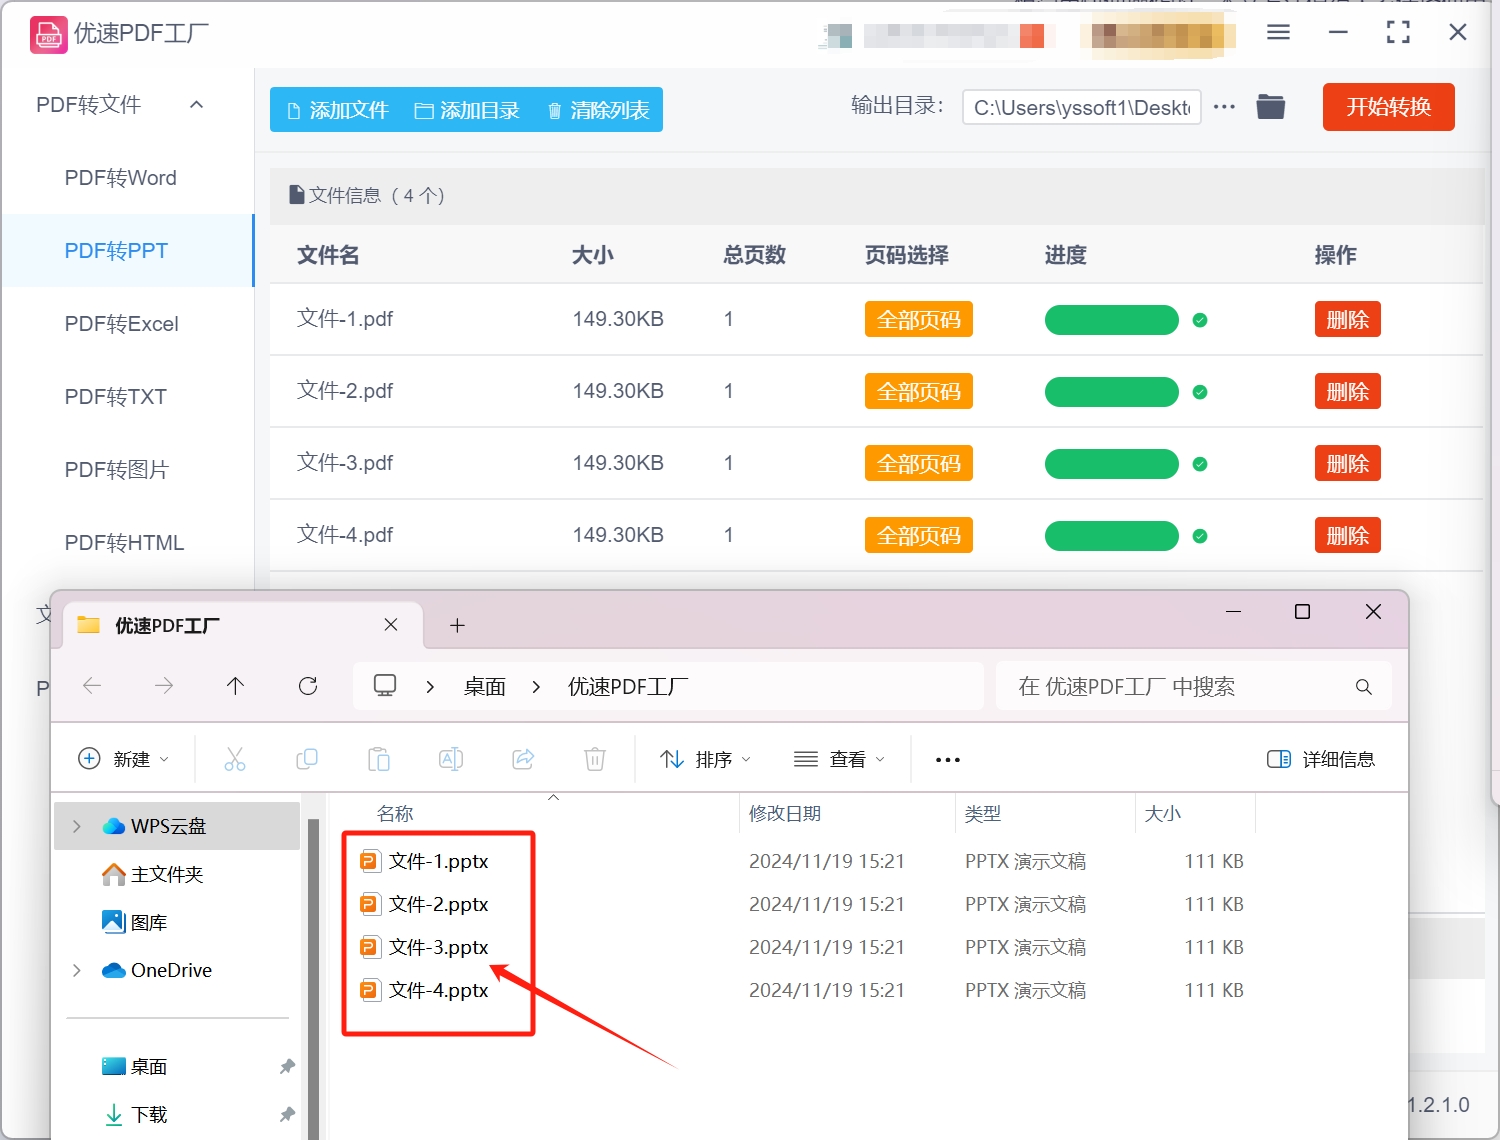Expand the OneDrive tree node
This screenshot has width=1500, height=1140.
77,970
